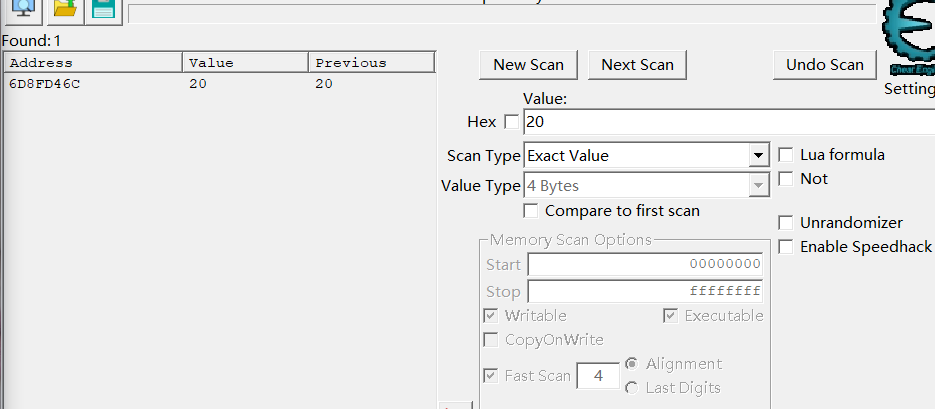This screenshot has height=409, width=935.
Task: Sort by the Address column header
Action: (x=94, y=63)
